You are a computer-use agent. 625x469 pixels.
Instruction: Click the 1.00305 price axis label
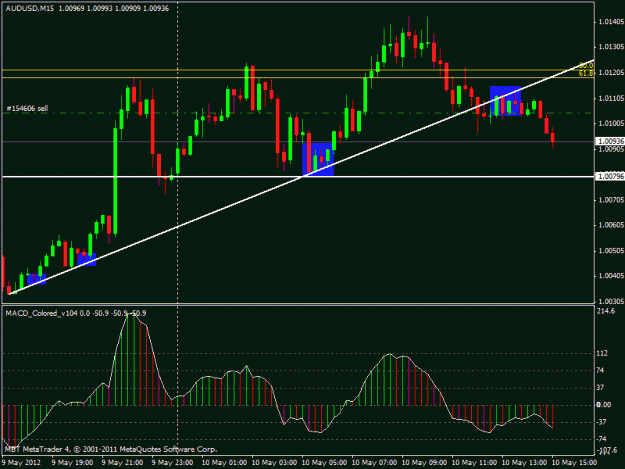tap(611, 302)
